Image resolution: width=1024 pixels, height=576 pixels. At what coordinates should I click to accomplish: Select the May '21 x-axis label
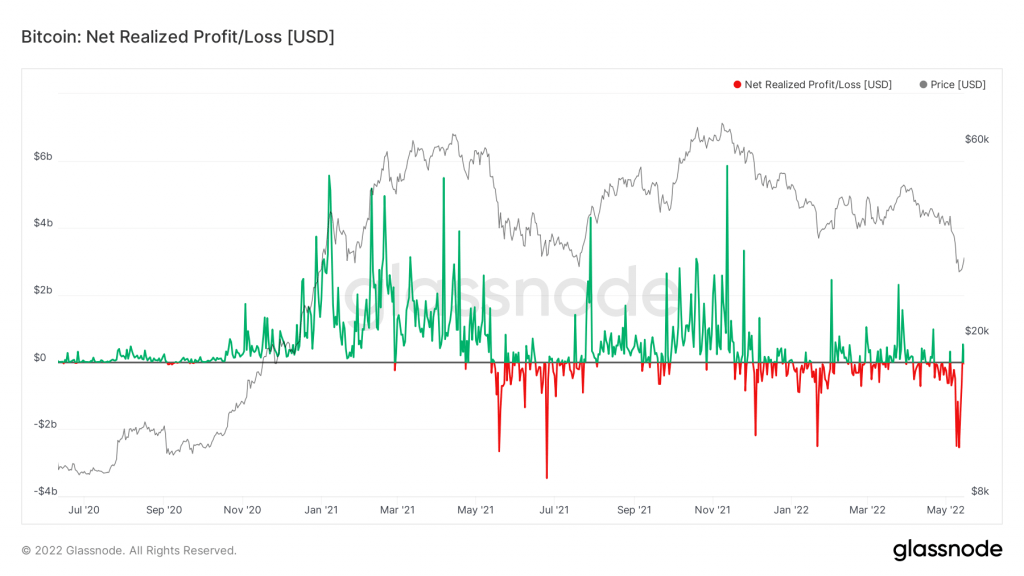tap(476, 510)
